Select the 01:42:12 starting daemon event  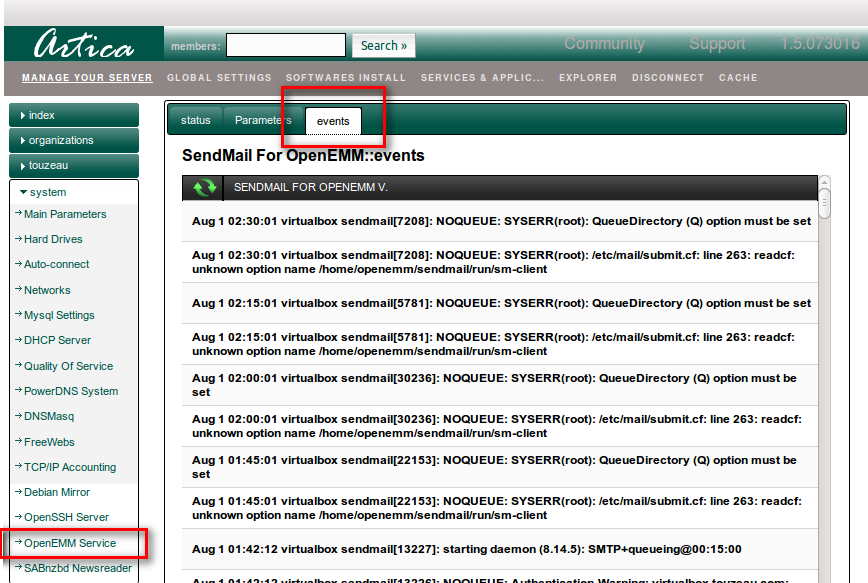coord(500,549)
